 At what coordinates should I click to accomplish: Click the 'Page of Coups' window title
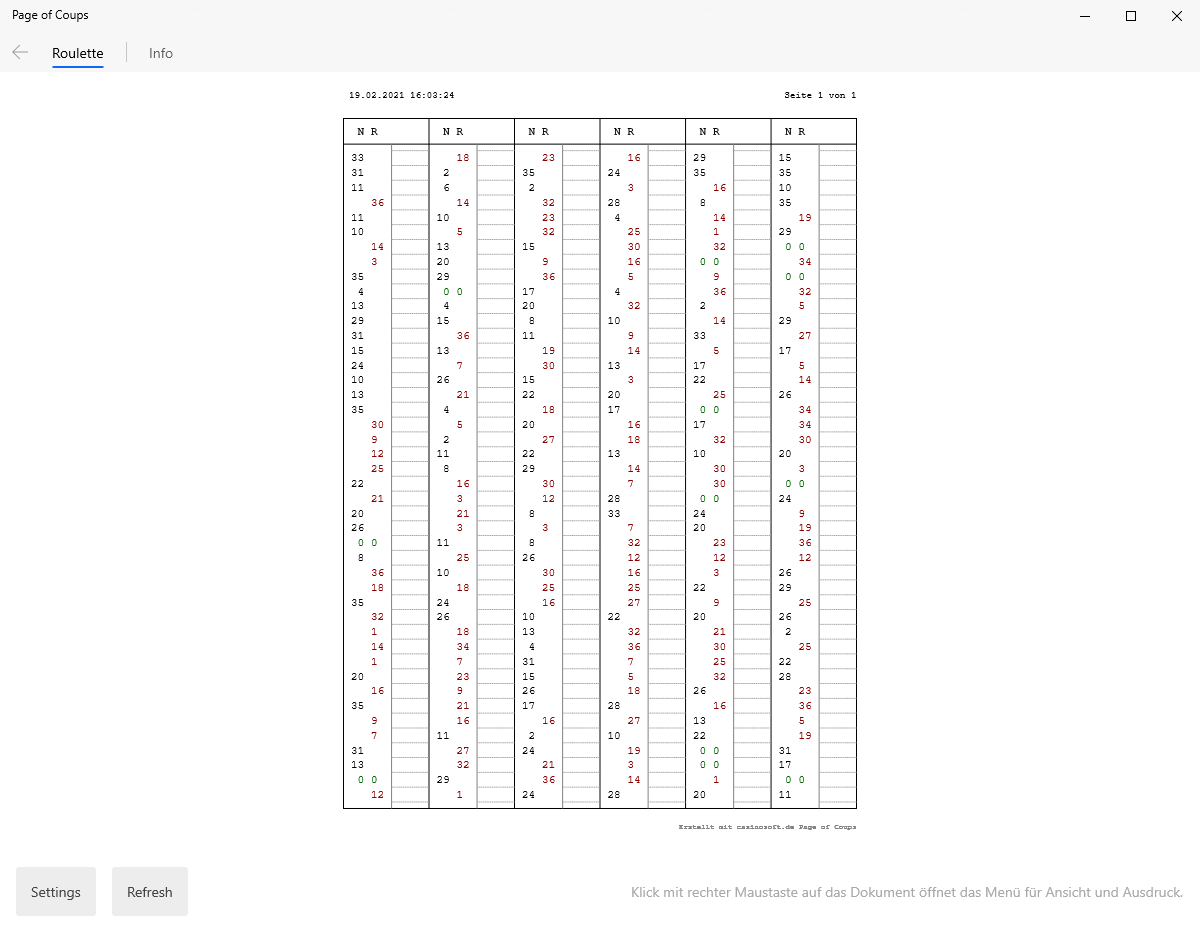point(50,15)
